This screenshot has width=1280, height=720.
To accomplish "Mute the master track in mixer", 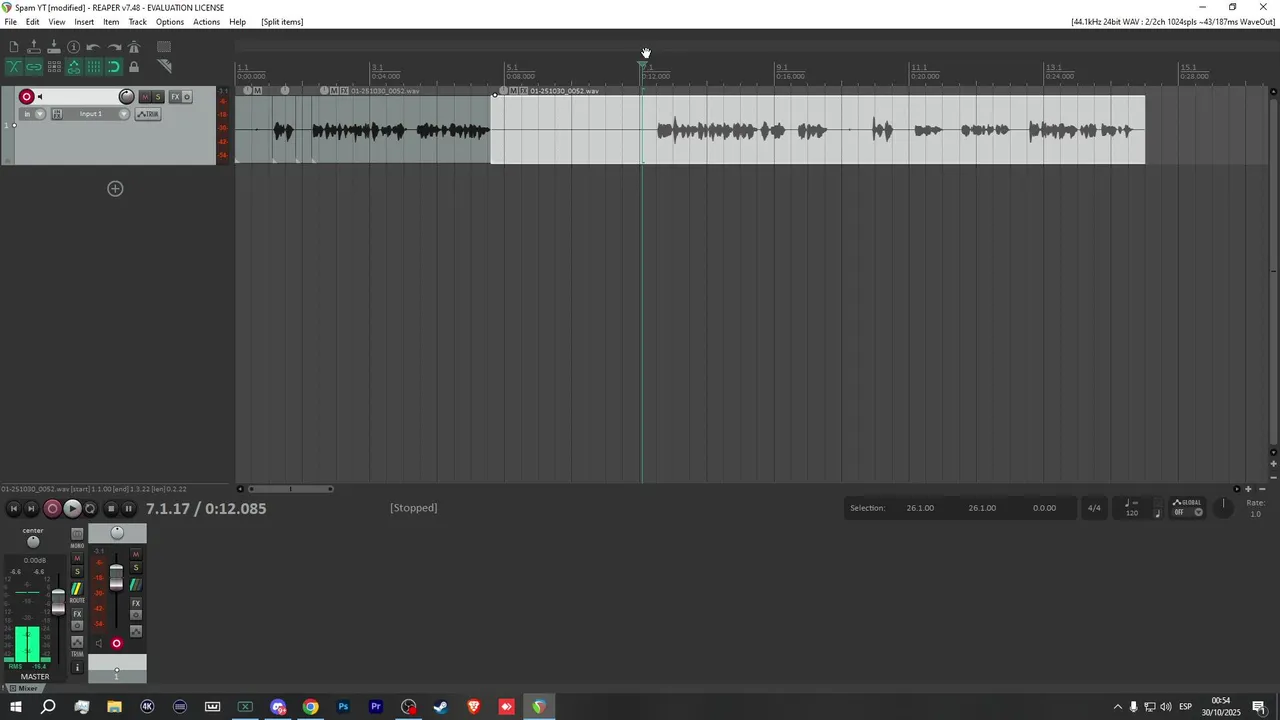I will tap(77, 558).
